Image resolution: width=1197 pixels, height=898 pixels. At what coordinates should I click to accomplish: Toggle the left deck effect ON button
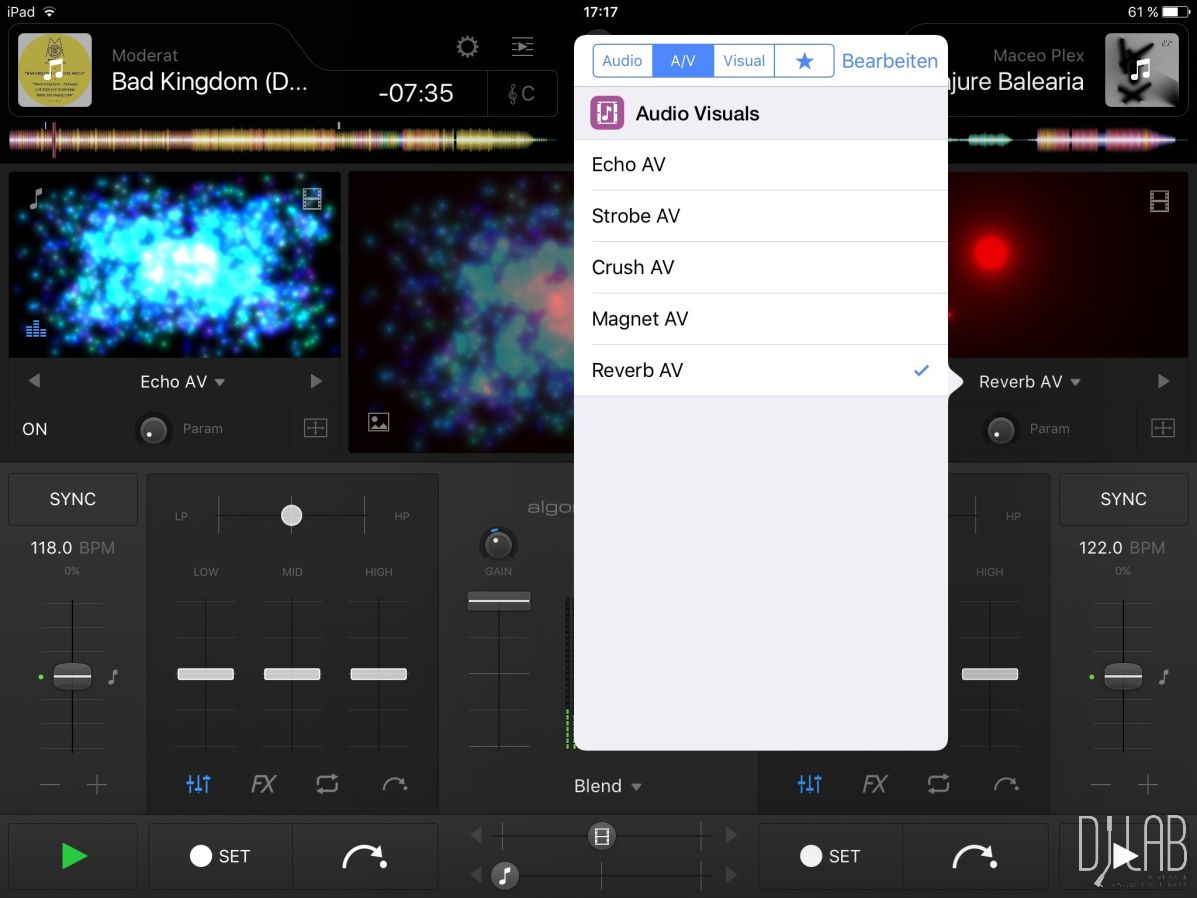click(35, 429)
